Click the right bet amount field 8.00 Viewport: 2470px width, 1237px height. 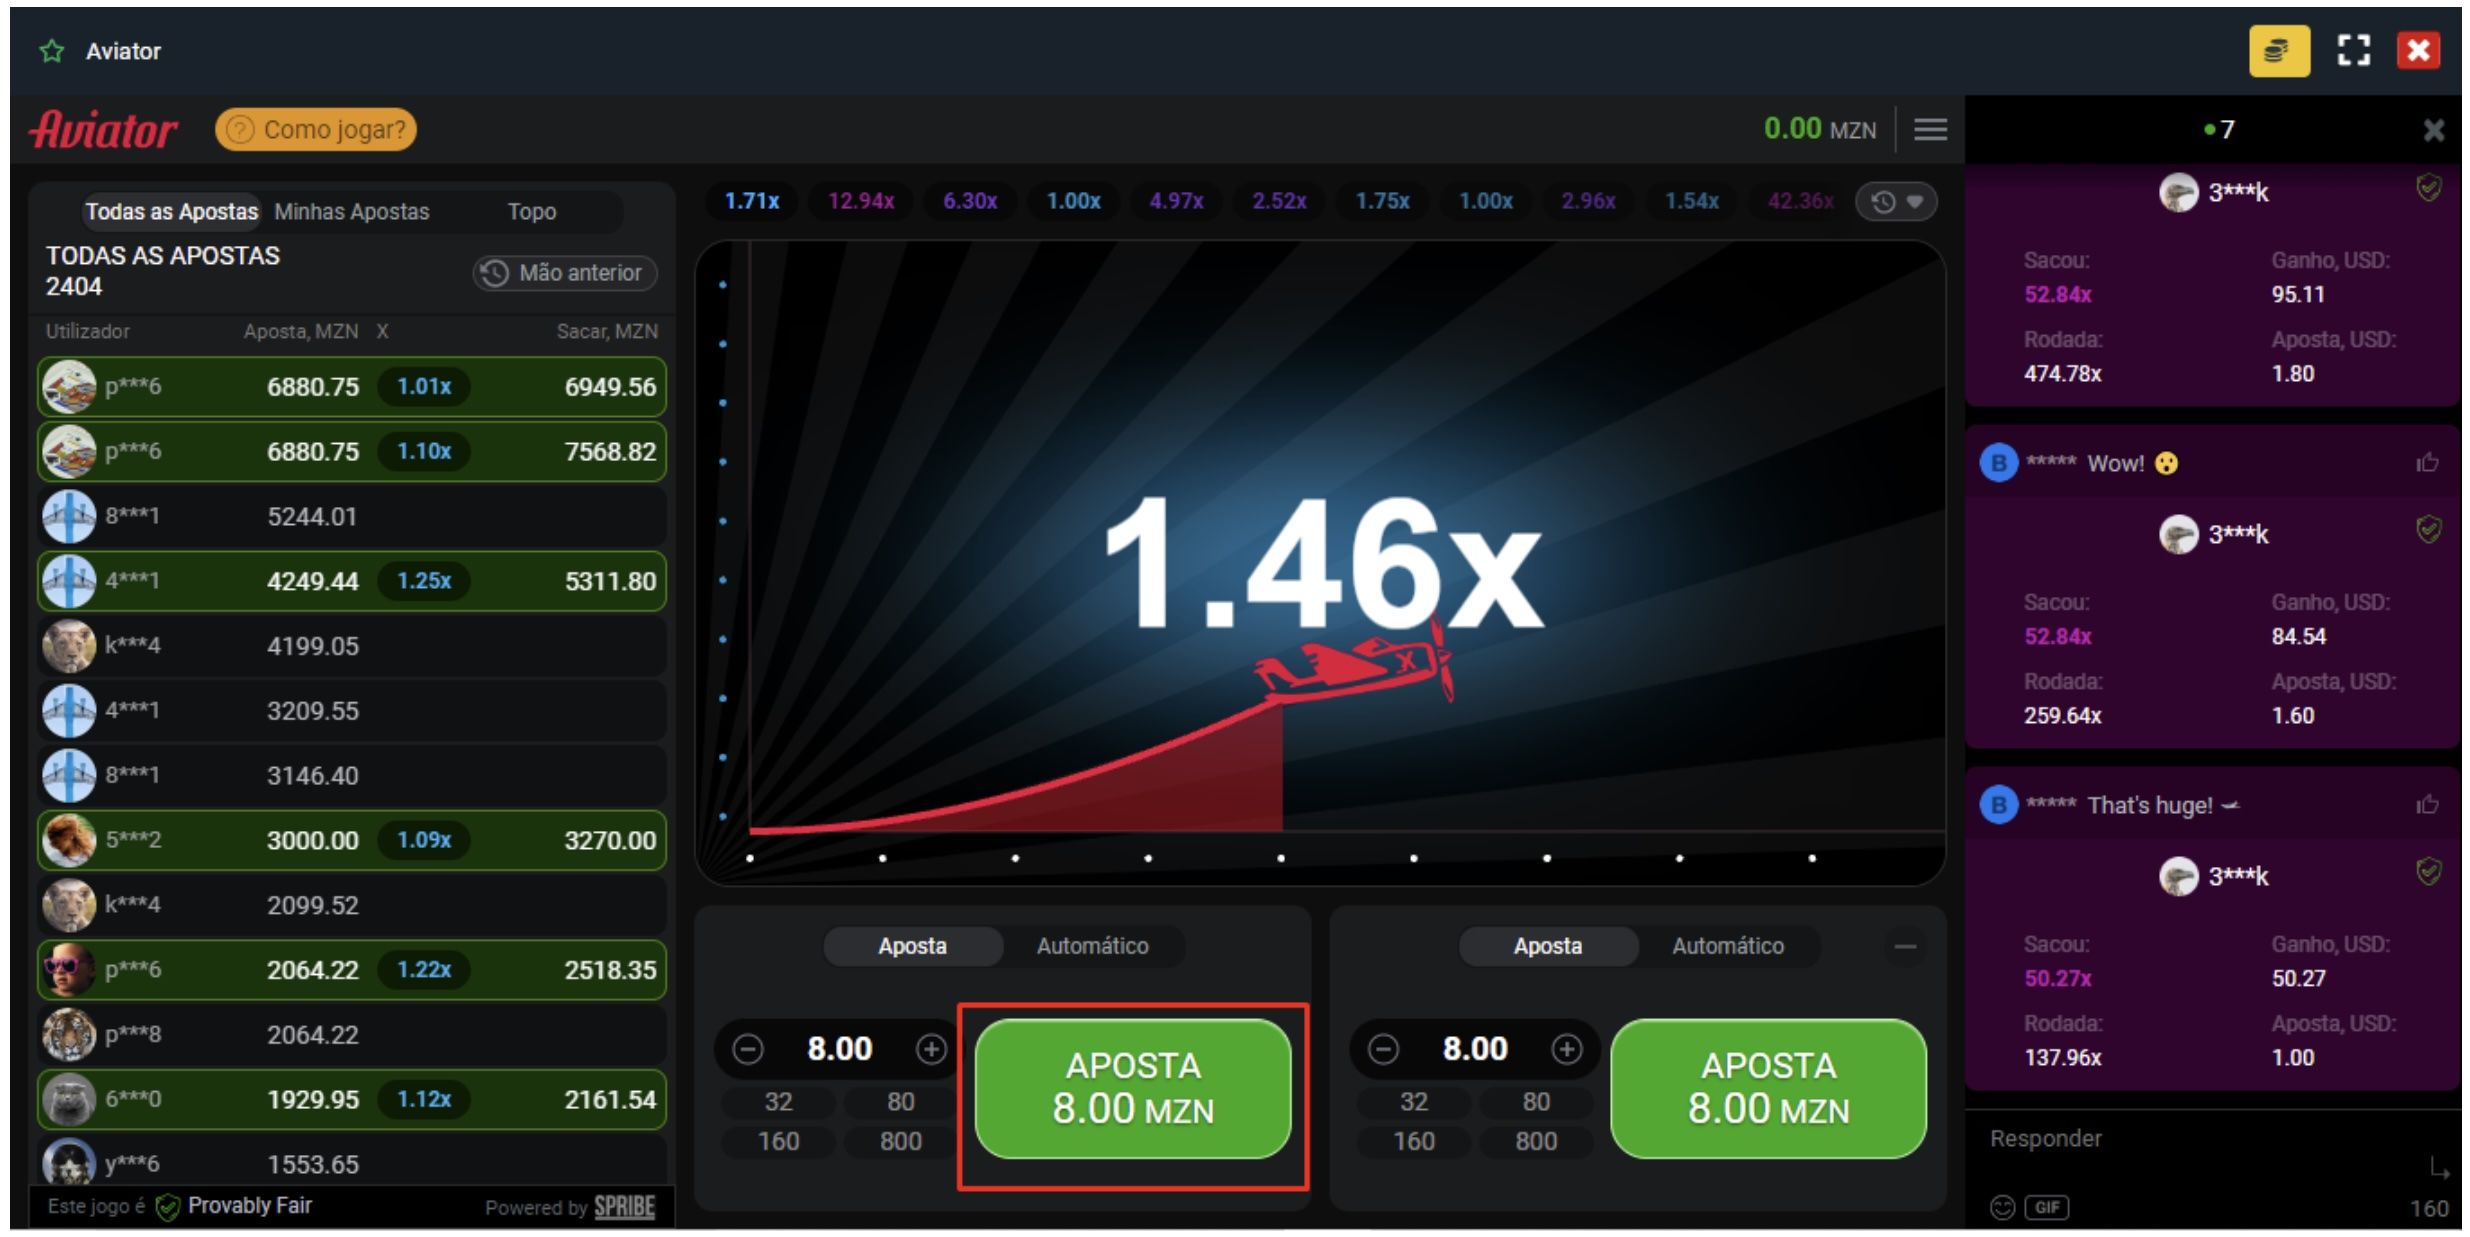pyautogui.click(x=1474, y=1049)
